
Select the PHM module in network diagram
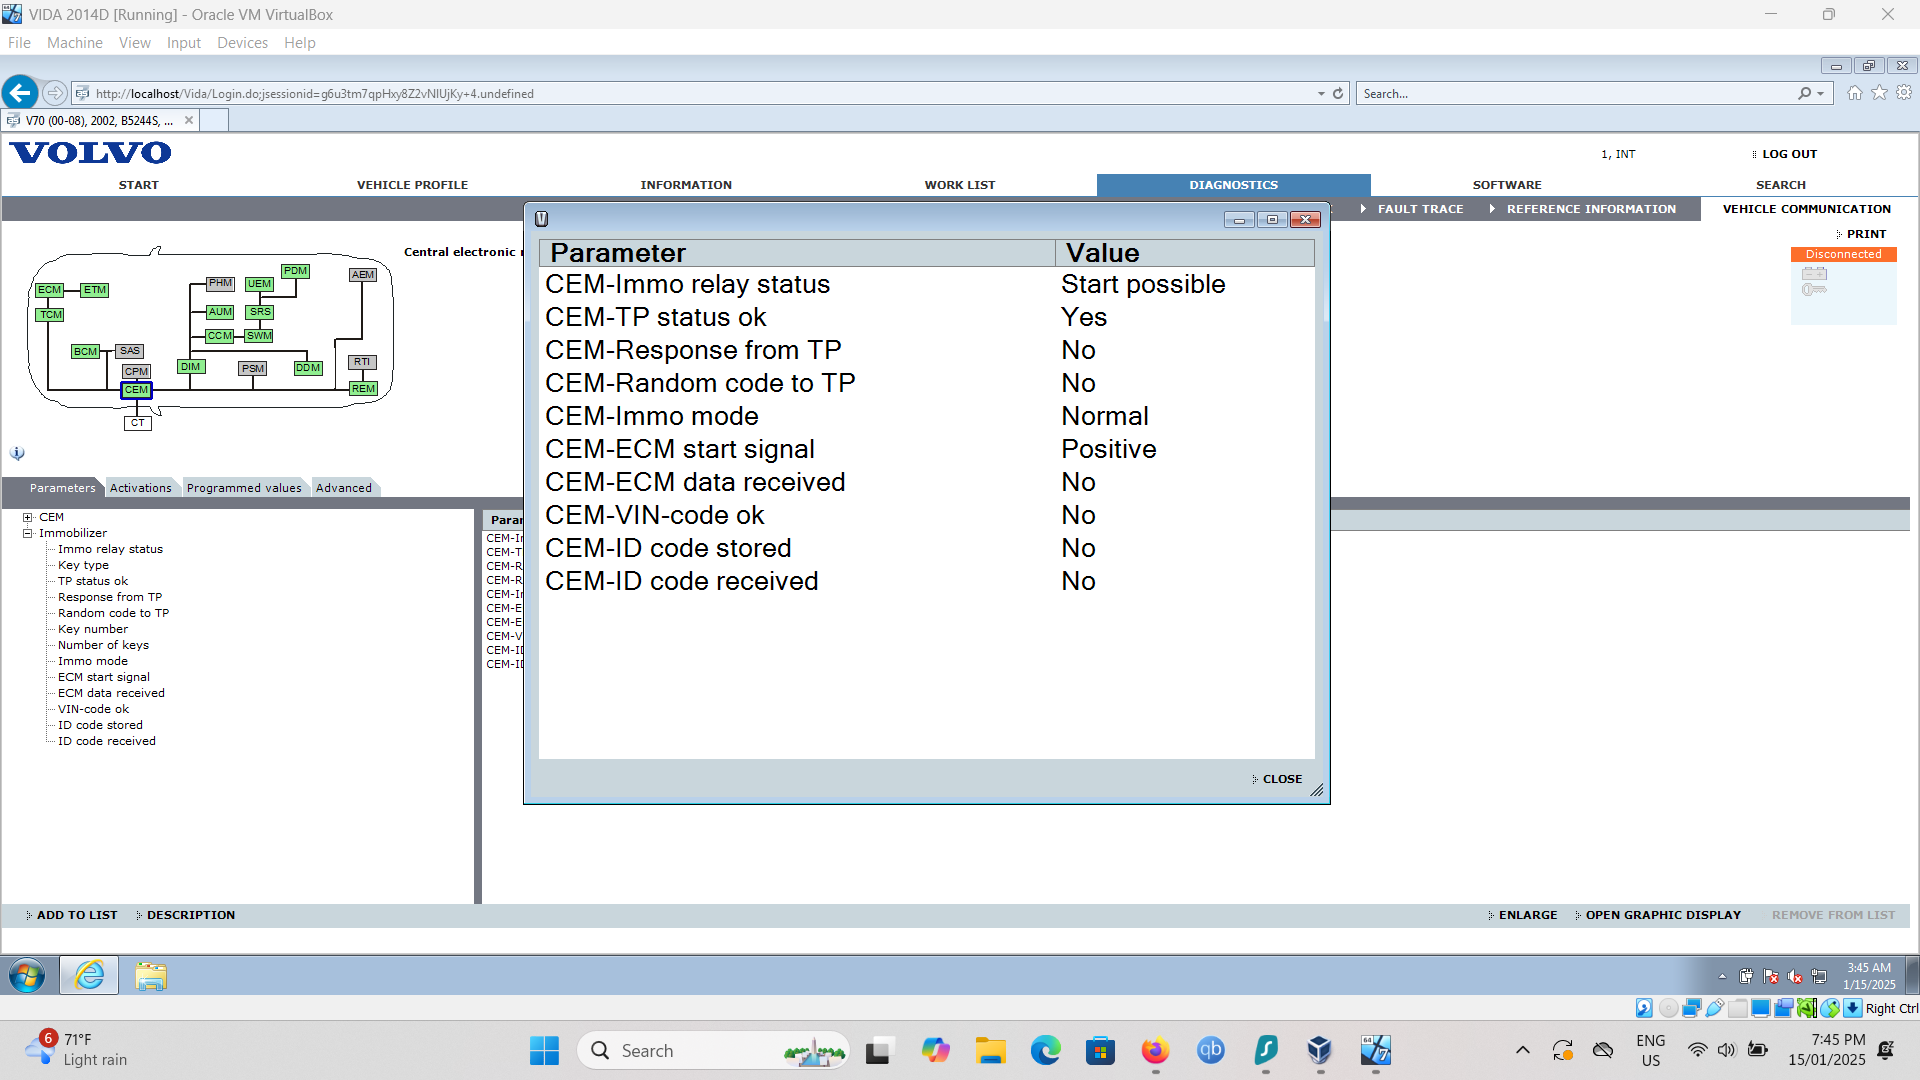pyautogui.click(x=220, y=283)
